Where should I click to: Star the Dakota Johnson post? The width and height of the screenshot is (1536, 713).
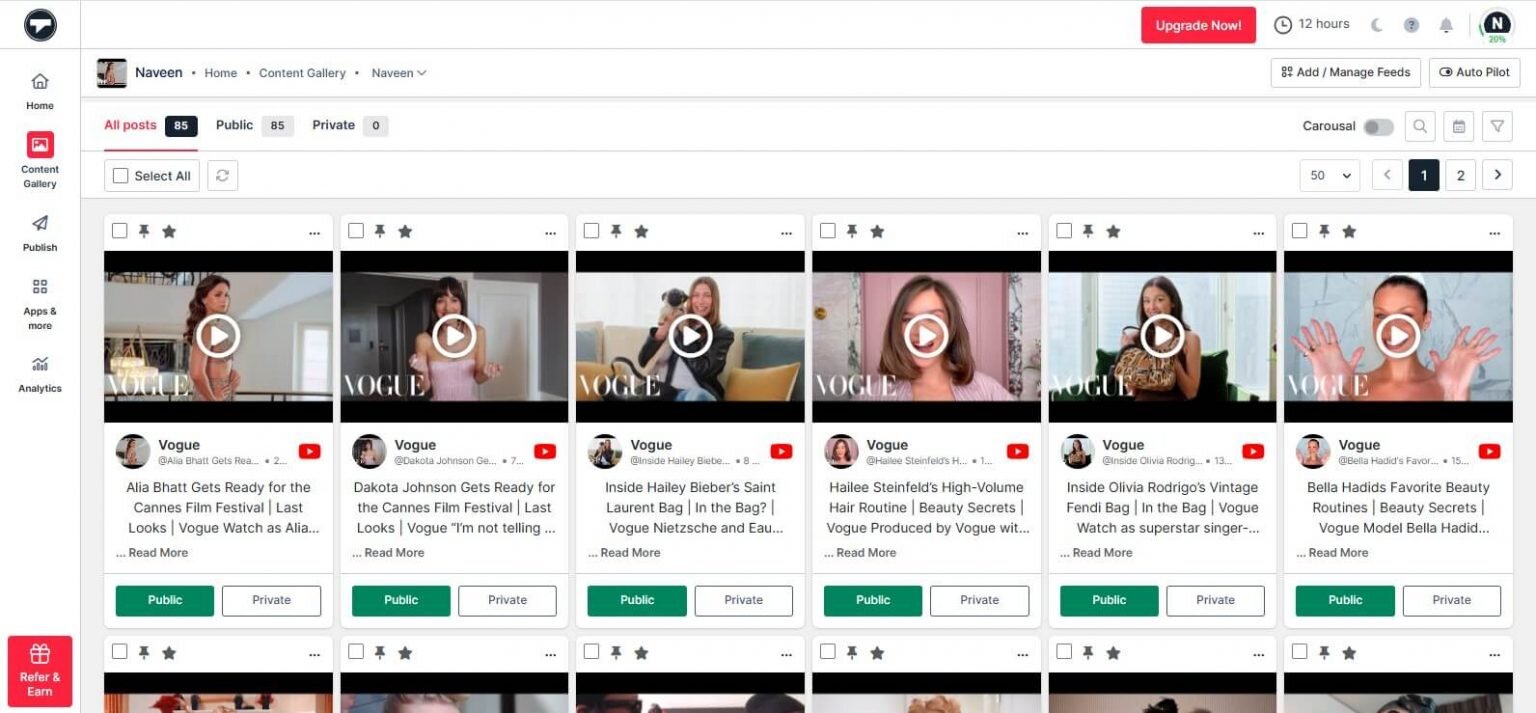(x=405, y=230)
